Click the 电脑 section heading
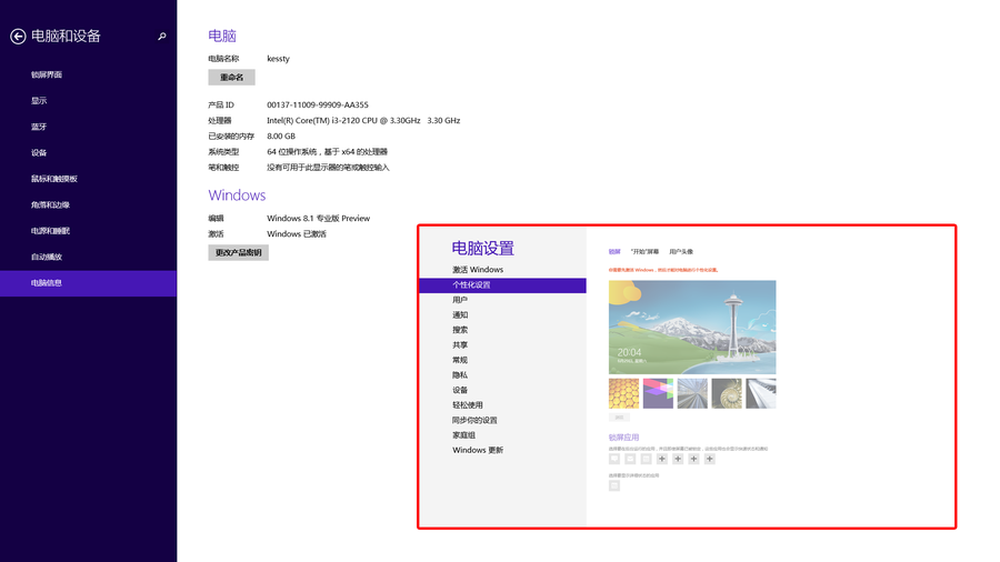 pyautogui.click(x=222, y=36)
